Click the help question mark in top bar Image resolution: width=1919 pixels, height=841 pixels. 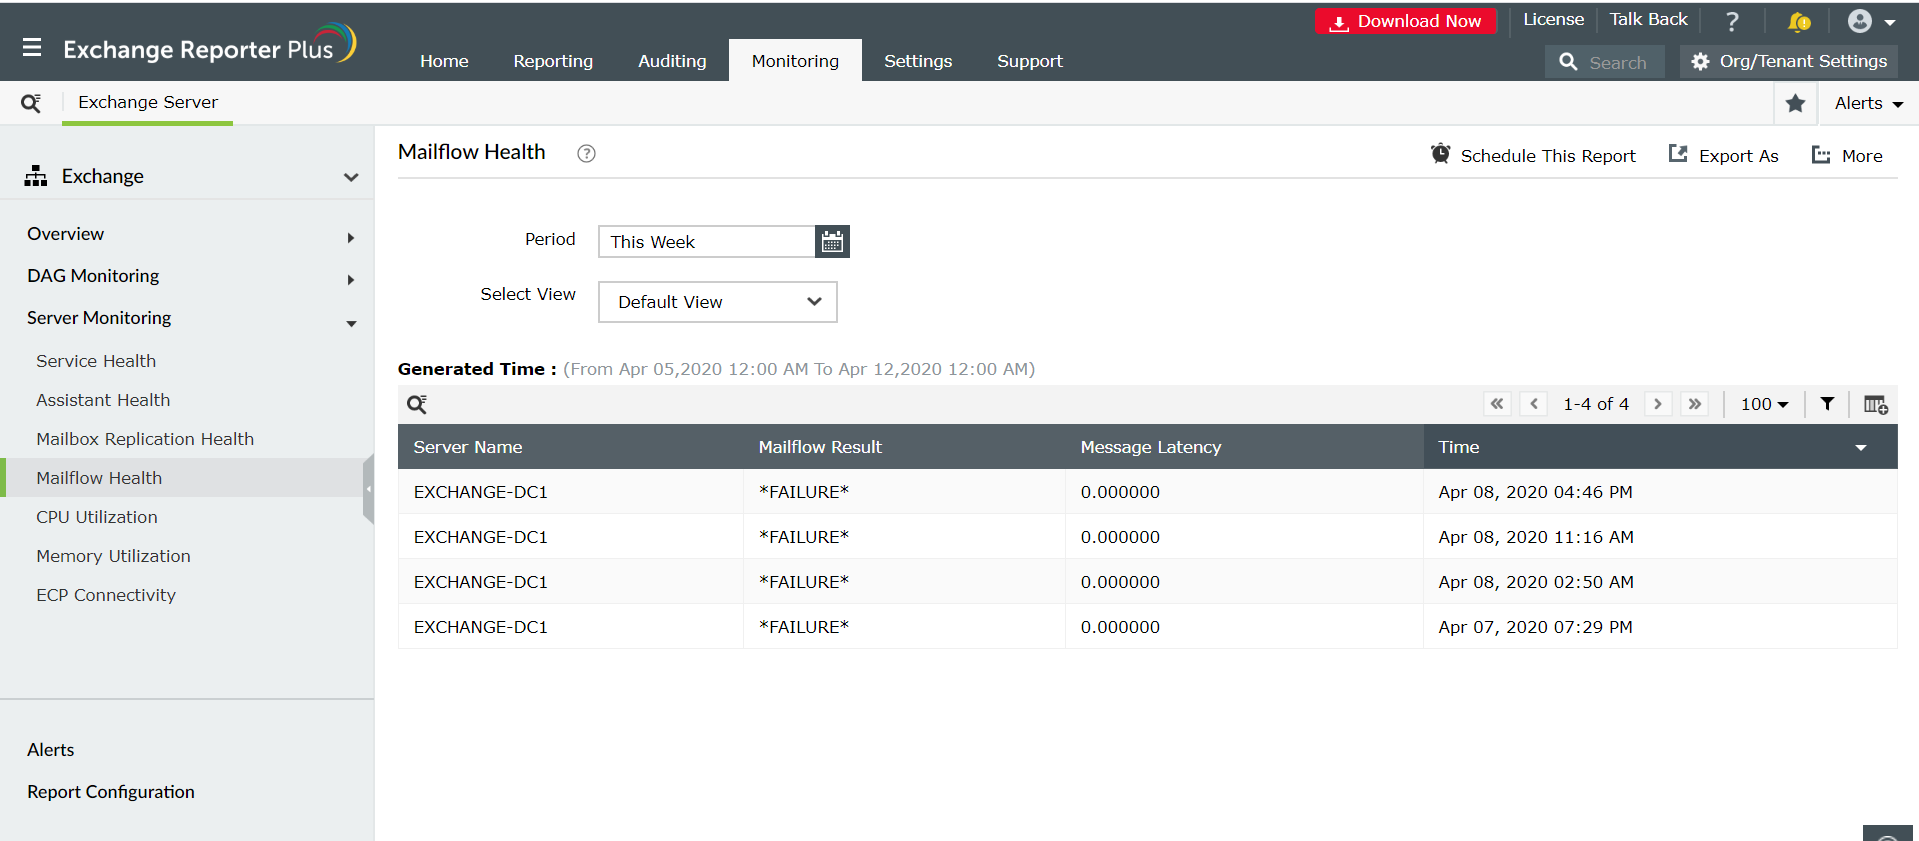[x=1732, y=21]
